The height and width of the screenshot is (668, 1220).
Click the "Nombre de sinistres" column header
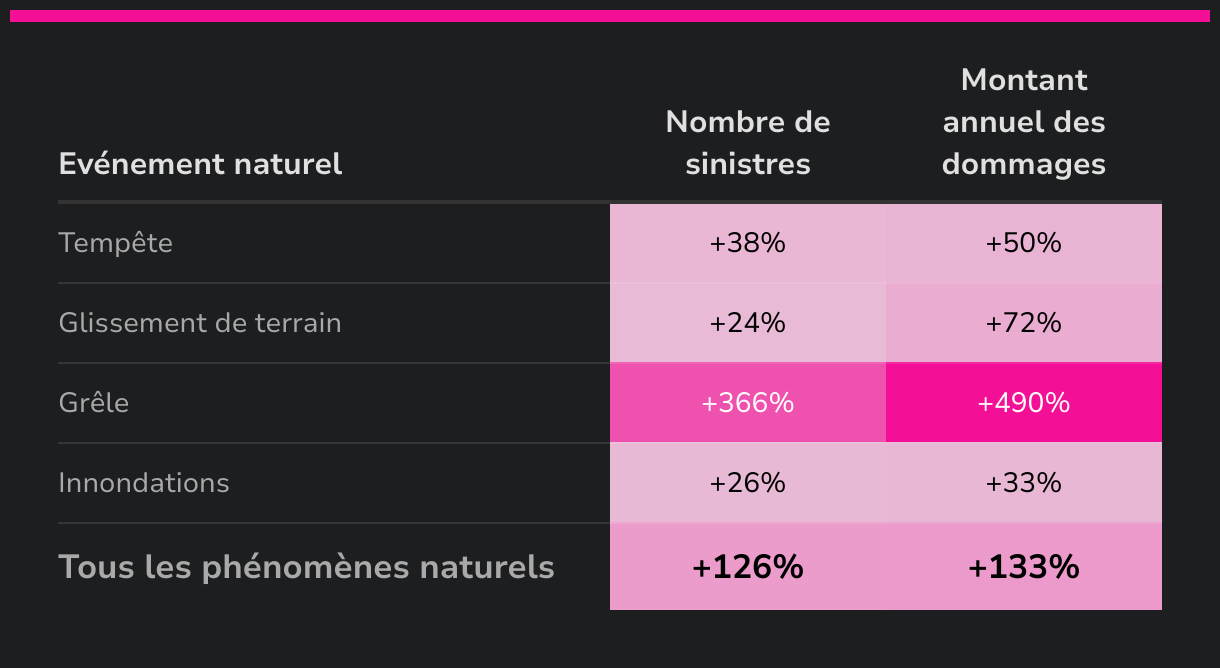[x=747, y=143]
